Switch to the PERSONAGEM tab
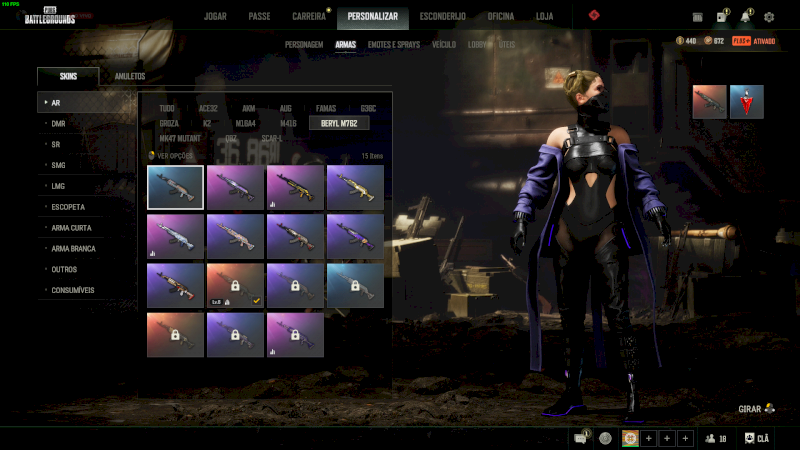This screenshot has width=800, height=450. click(304, 44)
